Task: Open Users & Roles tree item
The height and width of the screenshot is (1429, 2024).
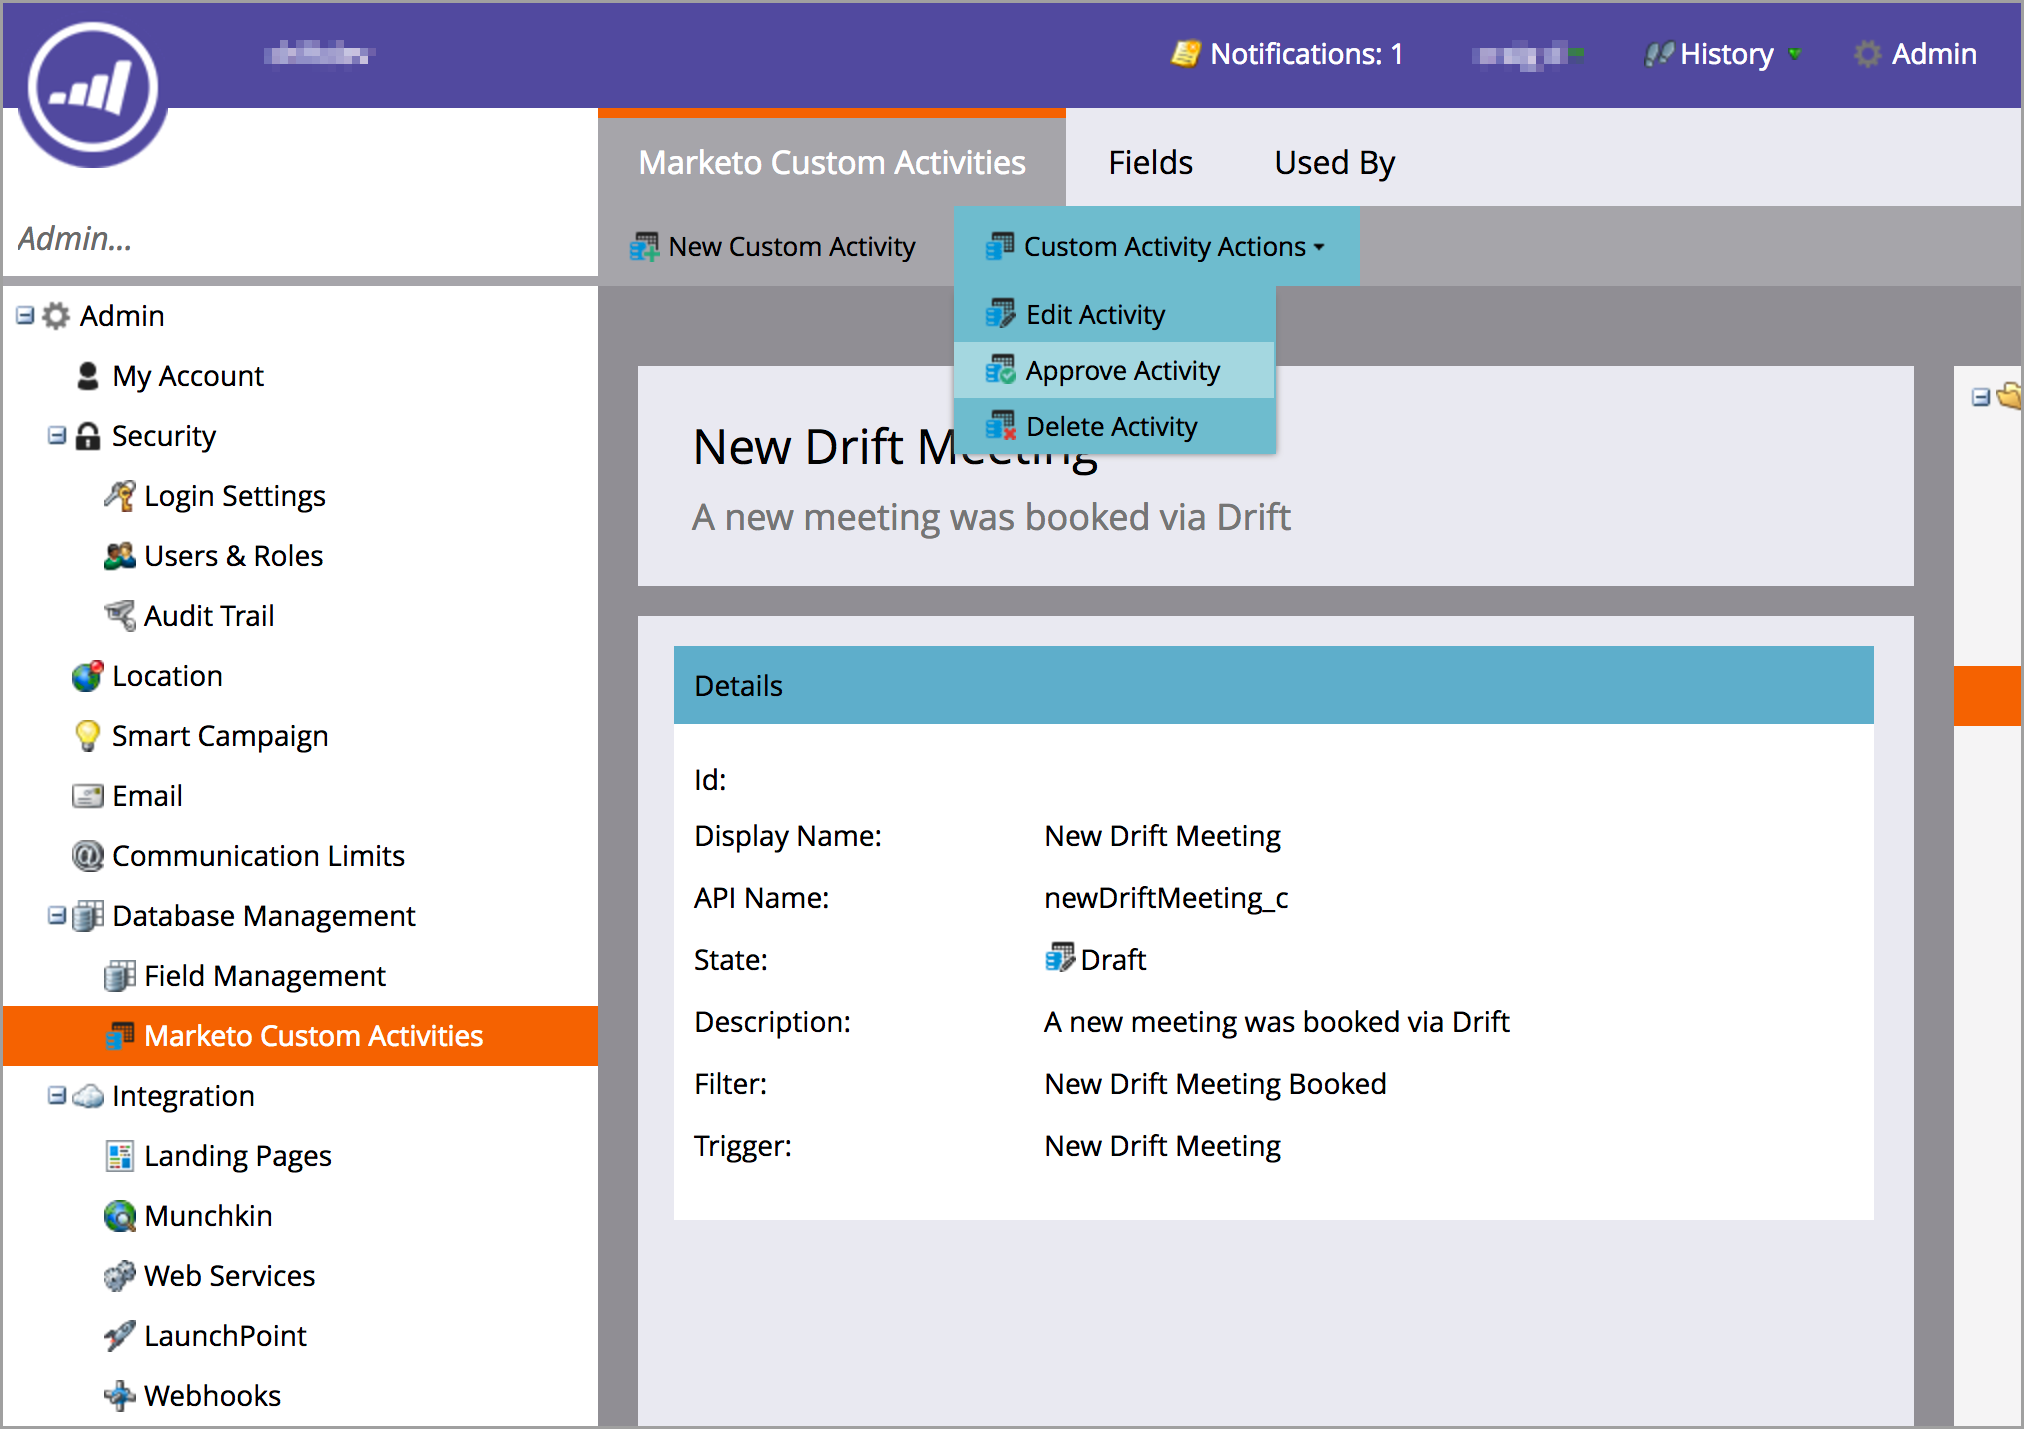Action: (x=234, y=556)
